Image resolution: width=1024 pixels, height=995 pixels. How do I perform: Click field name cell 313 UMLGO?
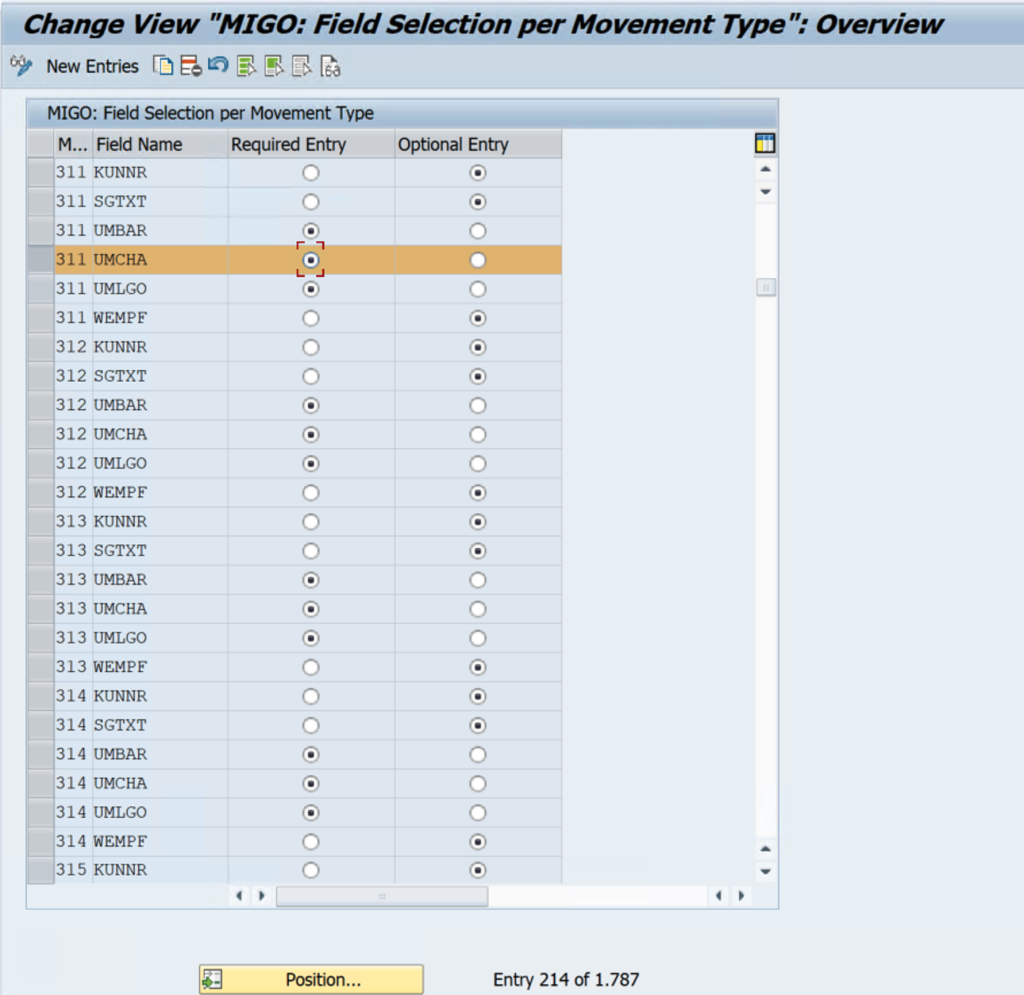point(159,638)
